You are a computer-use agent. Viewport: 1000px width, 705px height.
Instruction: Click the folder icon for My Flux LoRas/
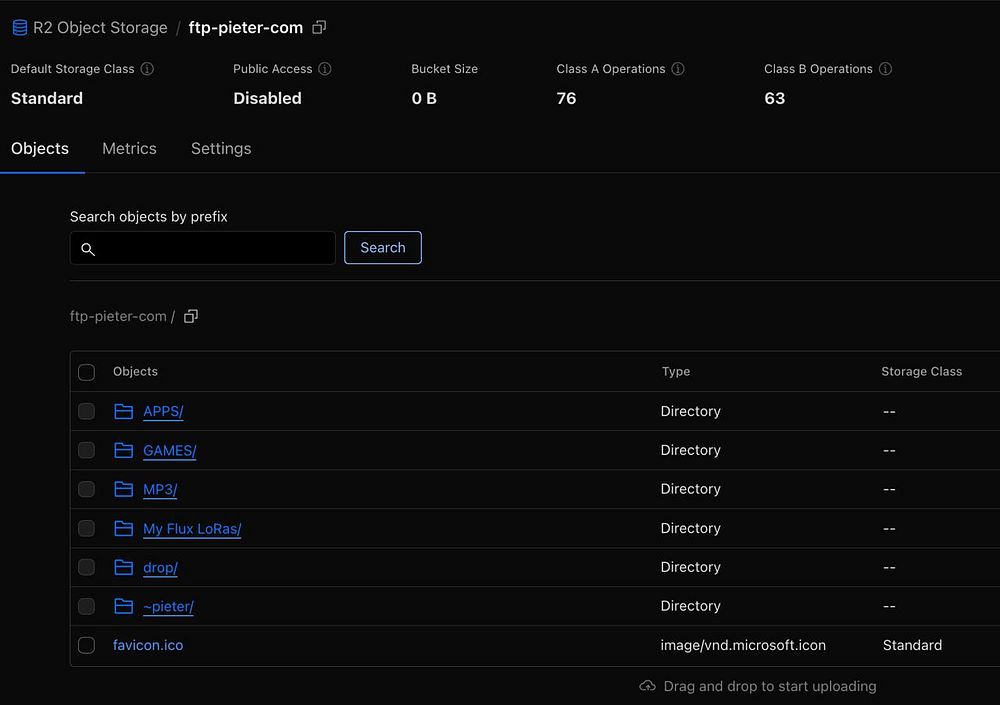[124, 528]
